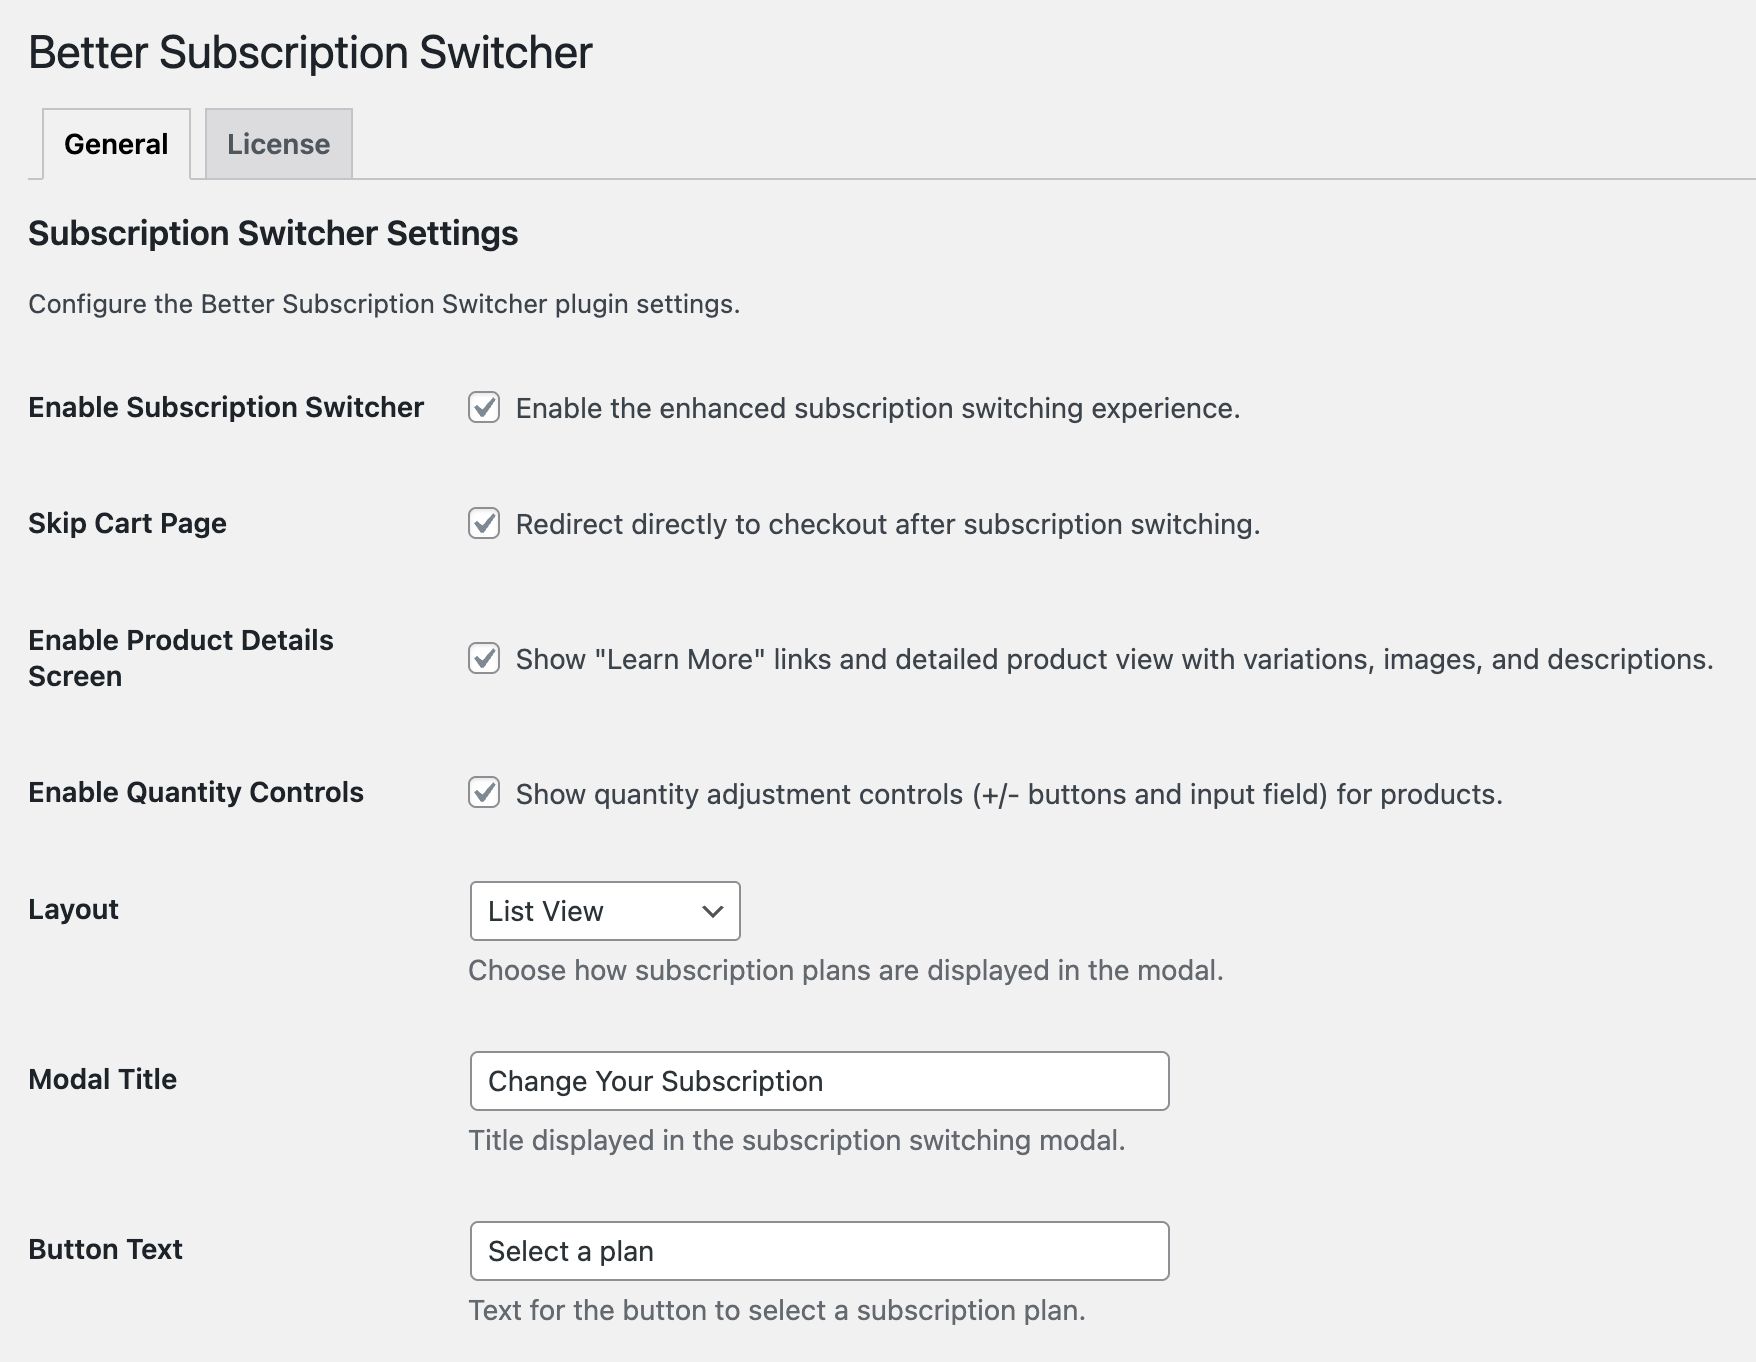1756x1362 pixels.
Task: Switch to the General tab
Action: point(116,144)
